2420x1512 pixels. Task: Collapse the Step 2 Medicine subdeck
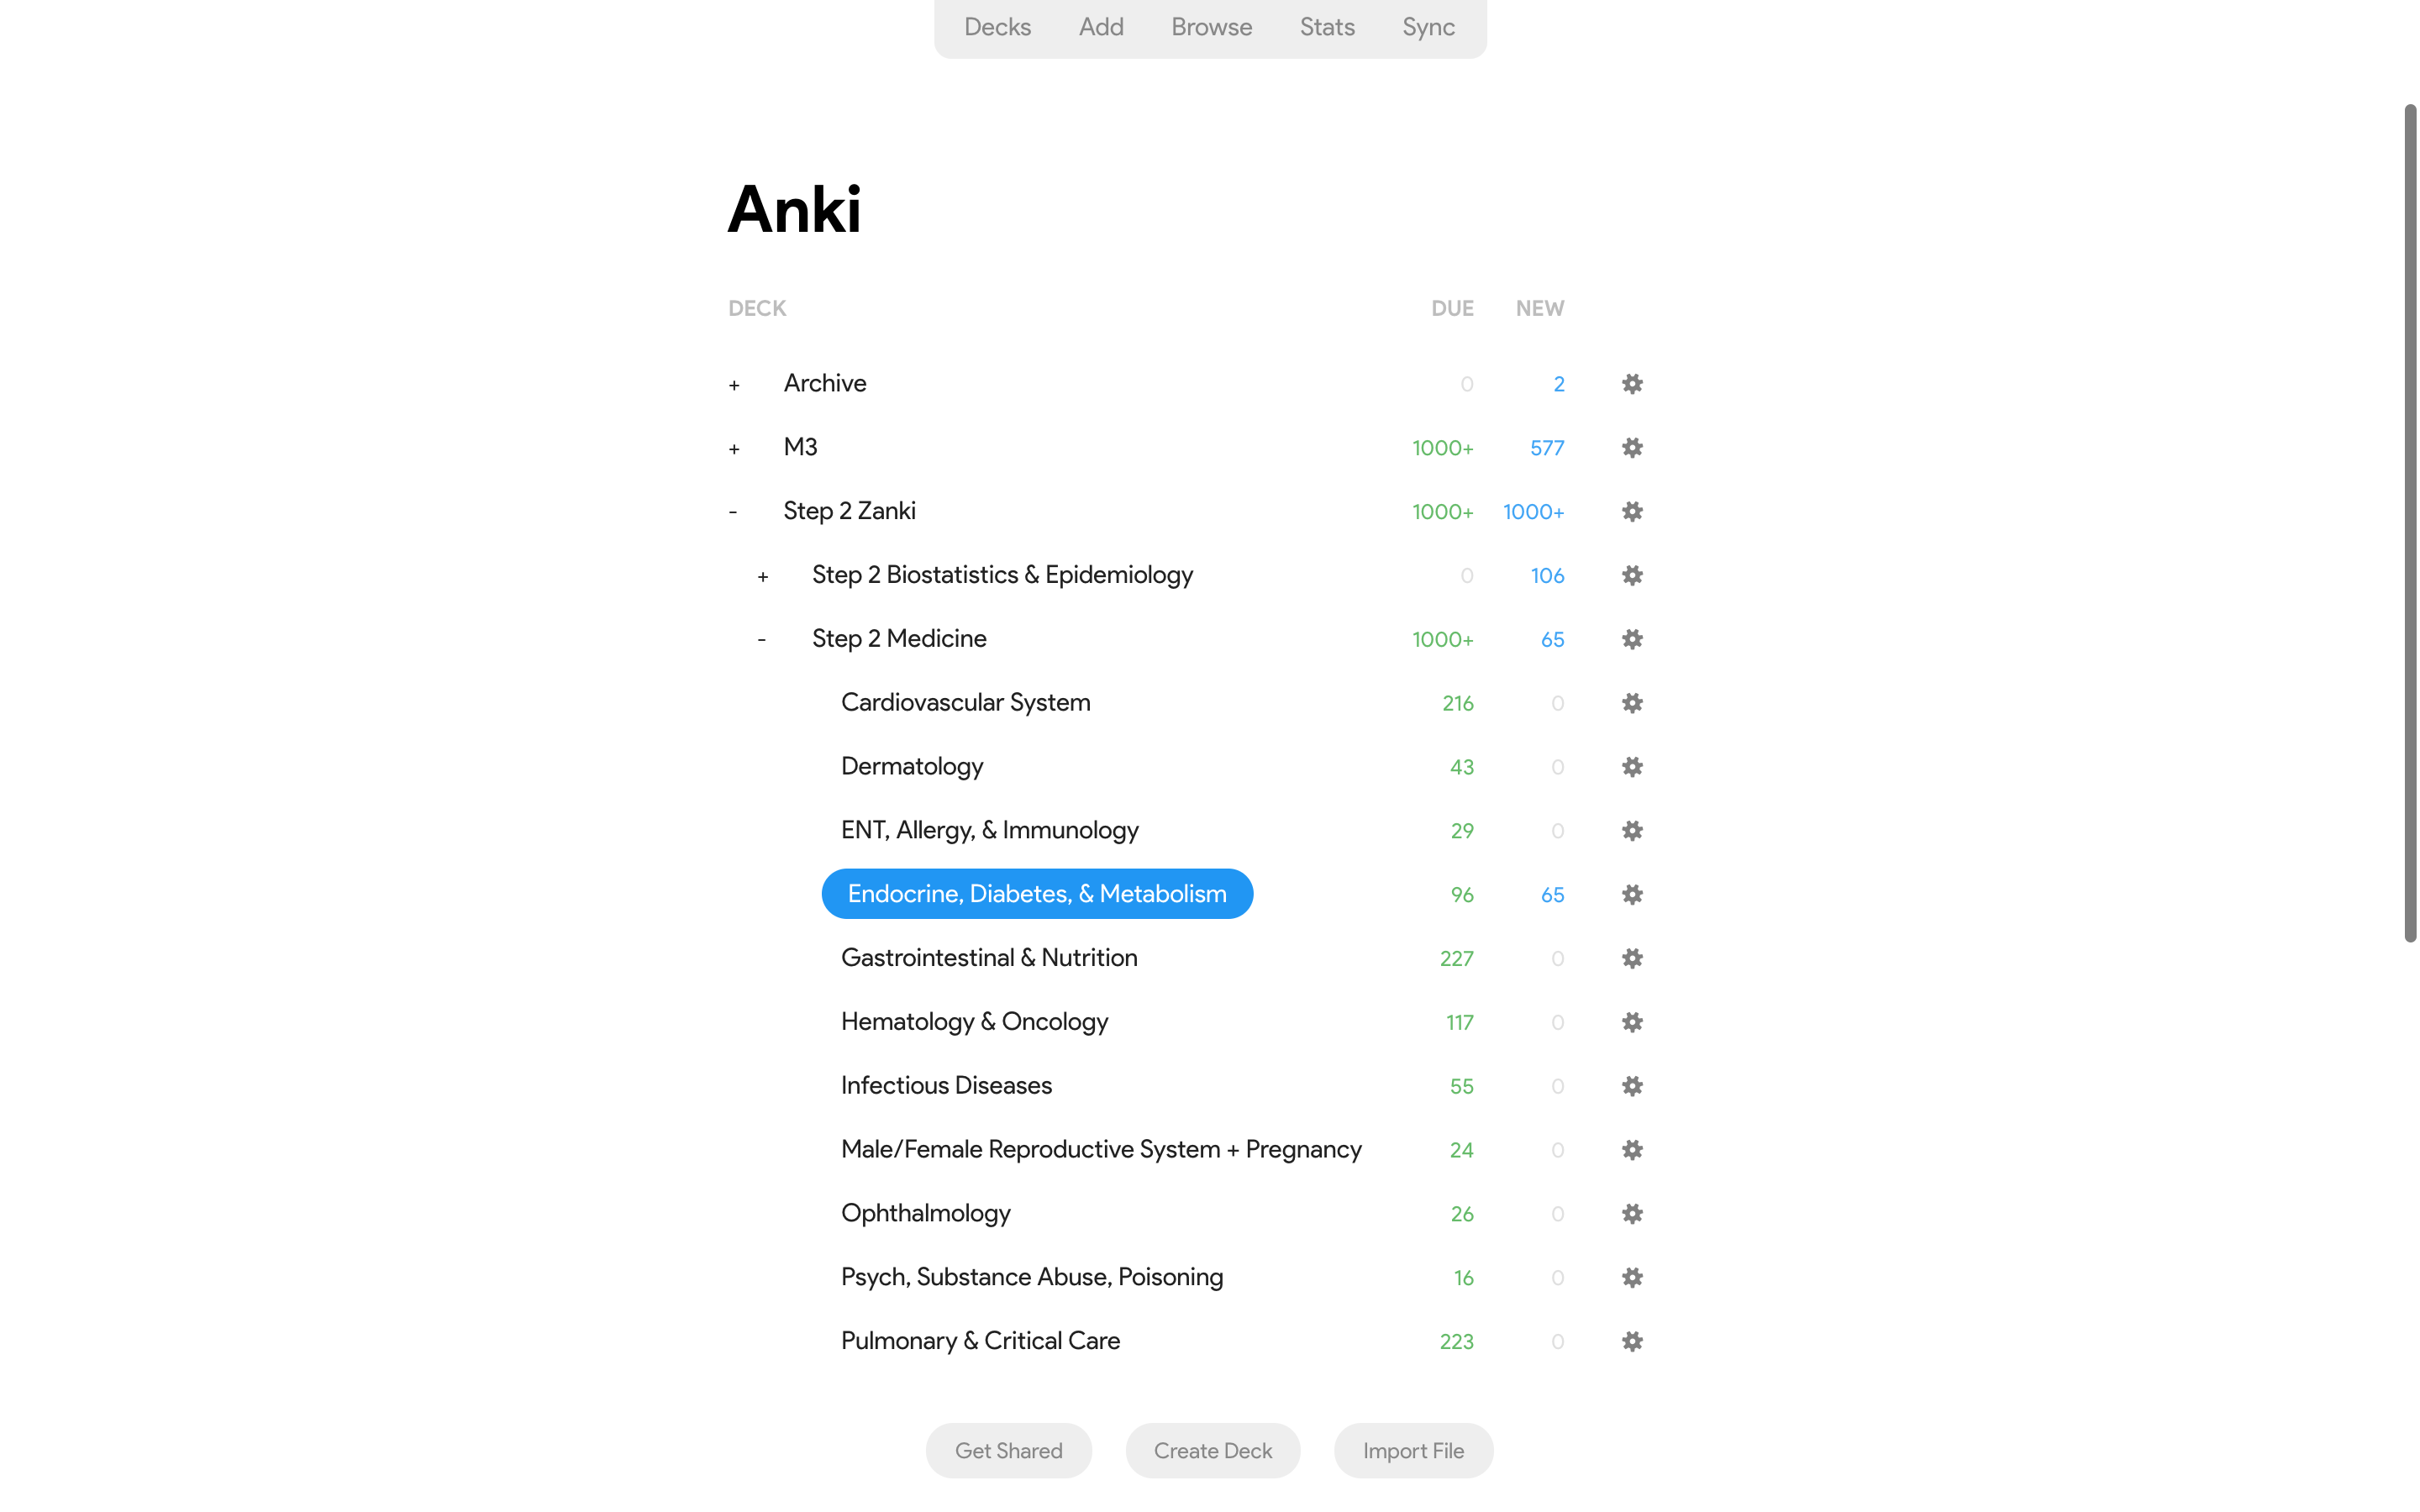coord(762,639)
